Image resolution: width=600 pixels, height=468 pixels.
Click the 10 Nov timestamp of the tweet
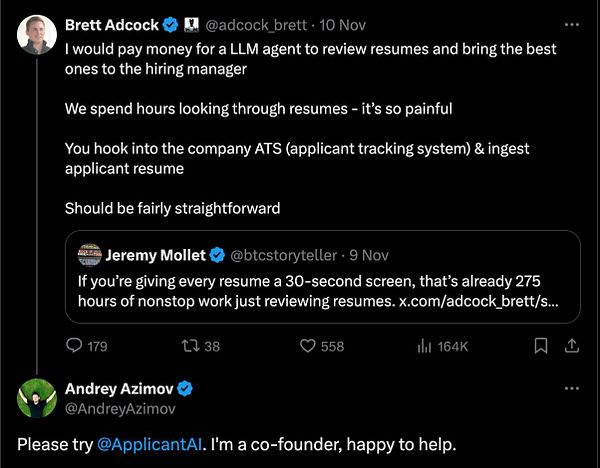342,25
